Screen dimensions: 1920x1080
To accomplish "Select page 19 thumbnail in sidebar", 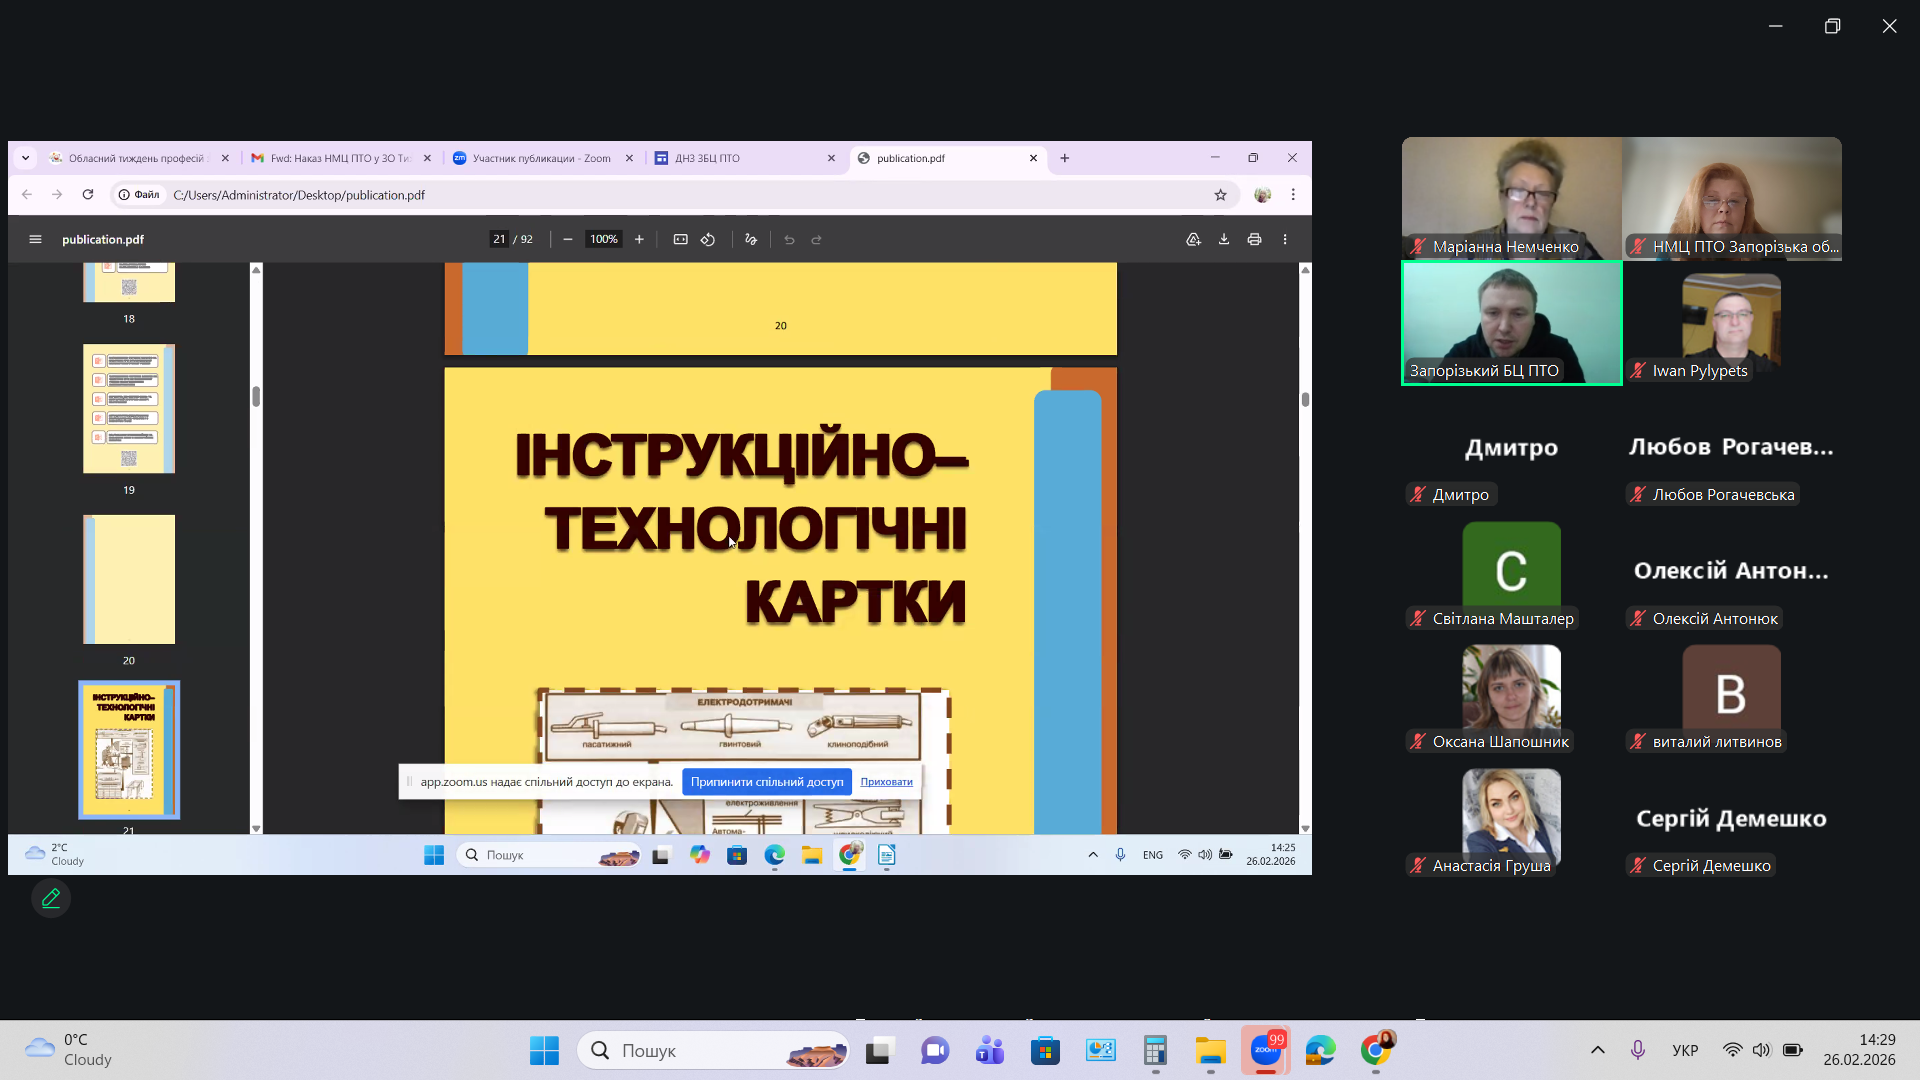I will [129, 409].
